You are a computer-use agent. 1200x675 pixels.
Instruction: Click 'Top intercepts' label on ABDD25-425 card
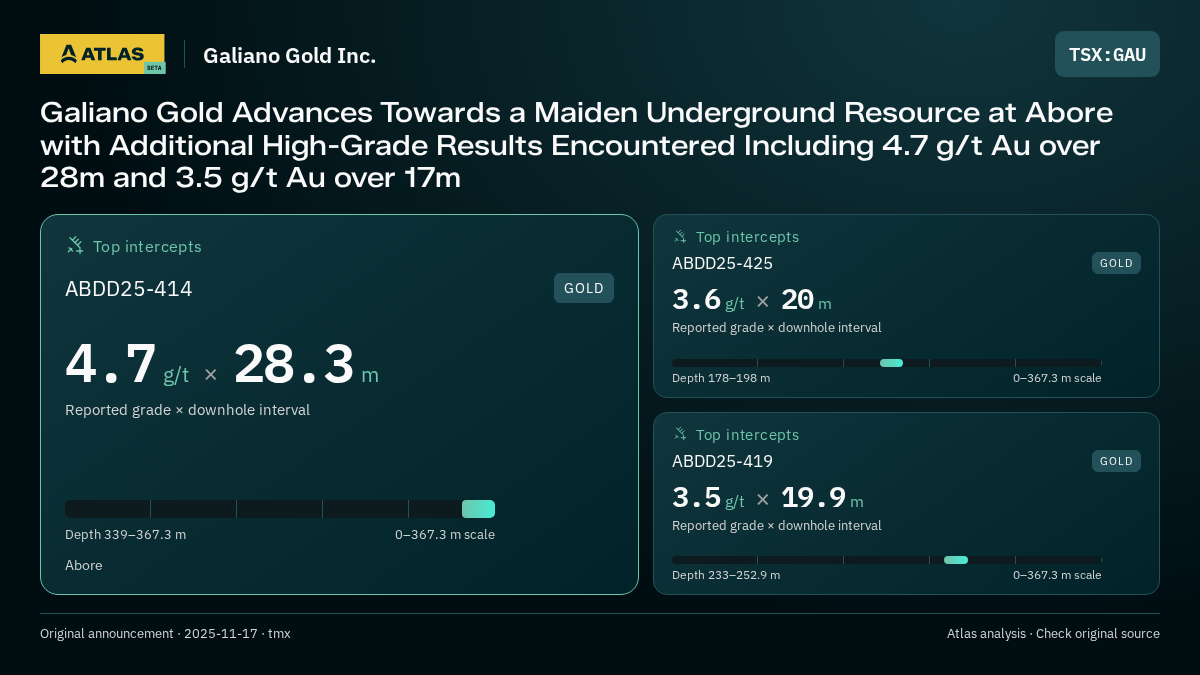click(747, 237)
